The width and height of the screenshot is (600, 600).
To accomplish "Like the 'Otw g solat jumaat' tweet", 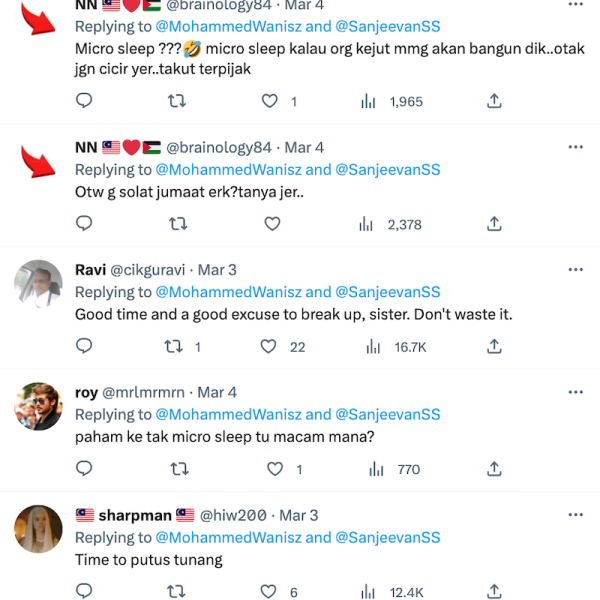I will (x=272, y=224).
